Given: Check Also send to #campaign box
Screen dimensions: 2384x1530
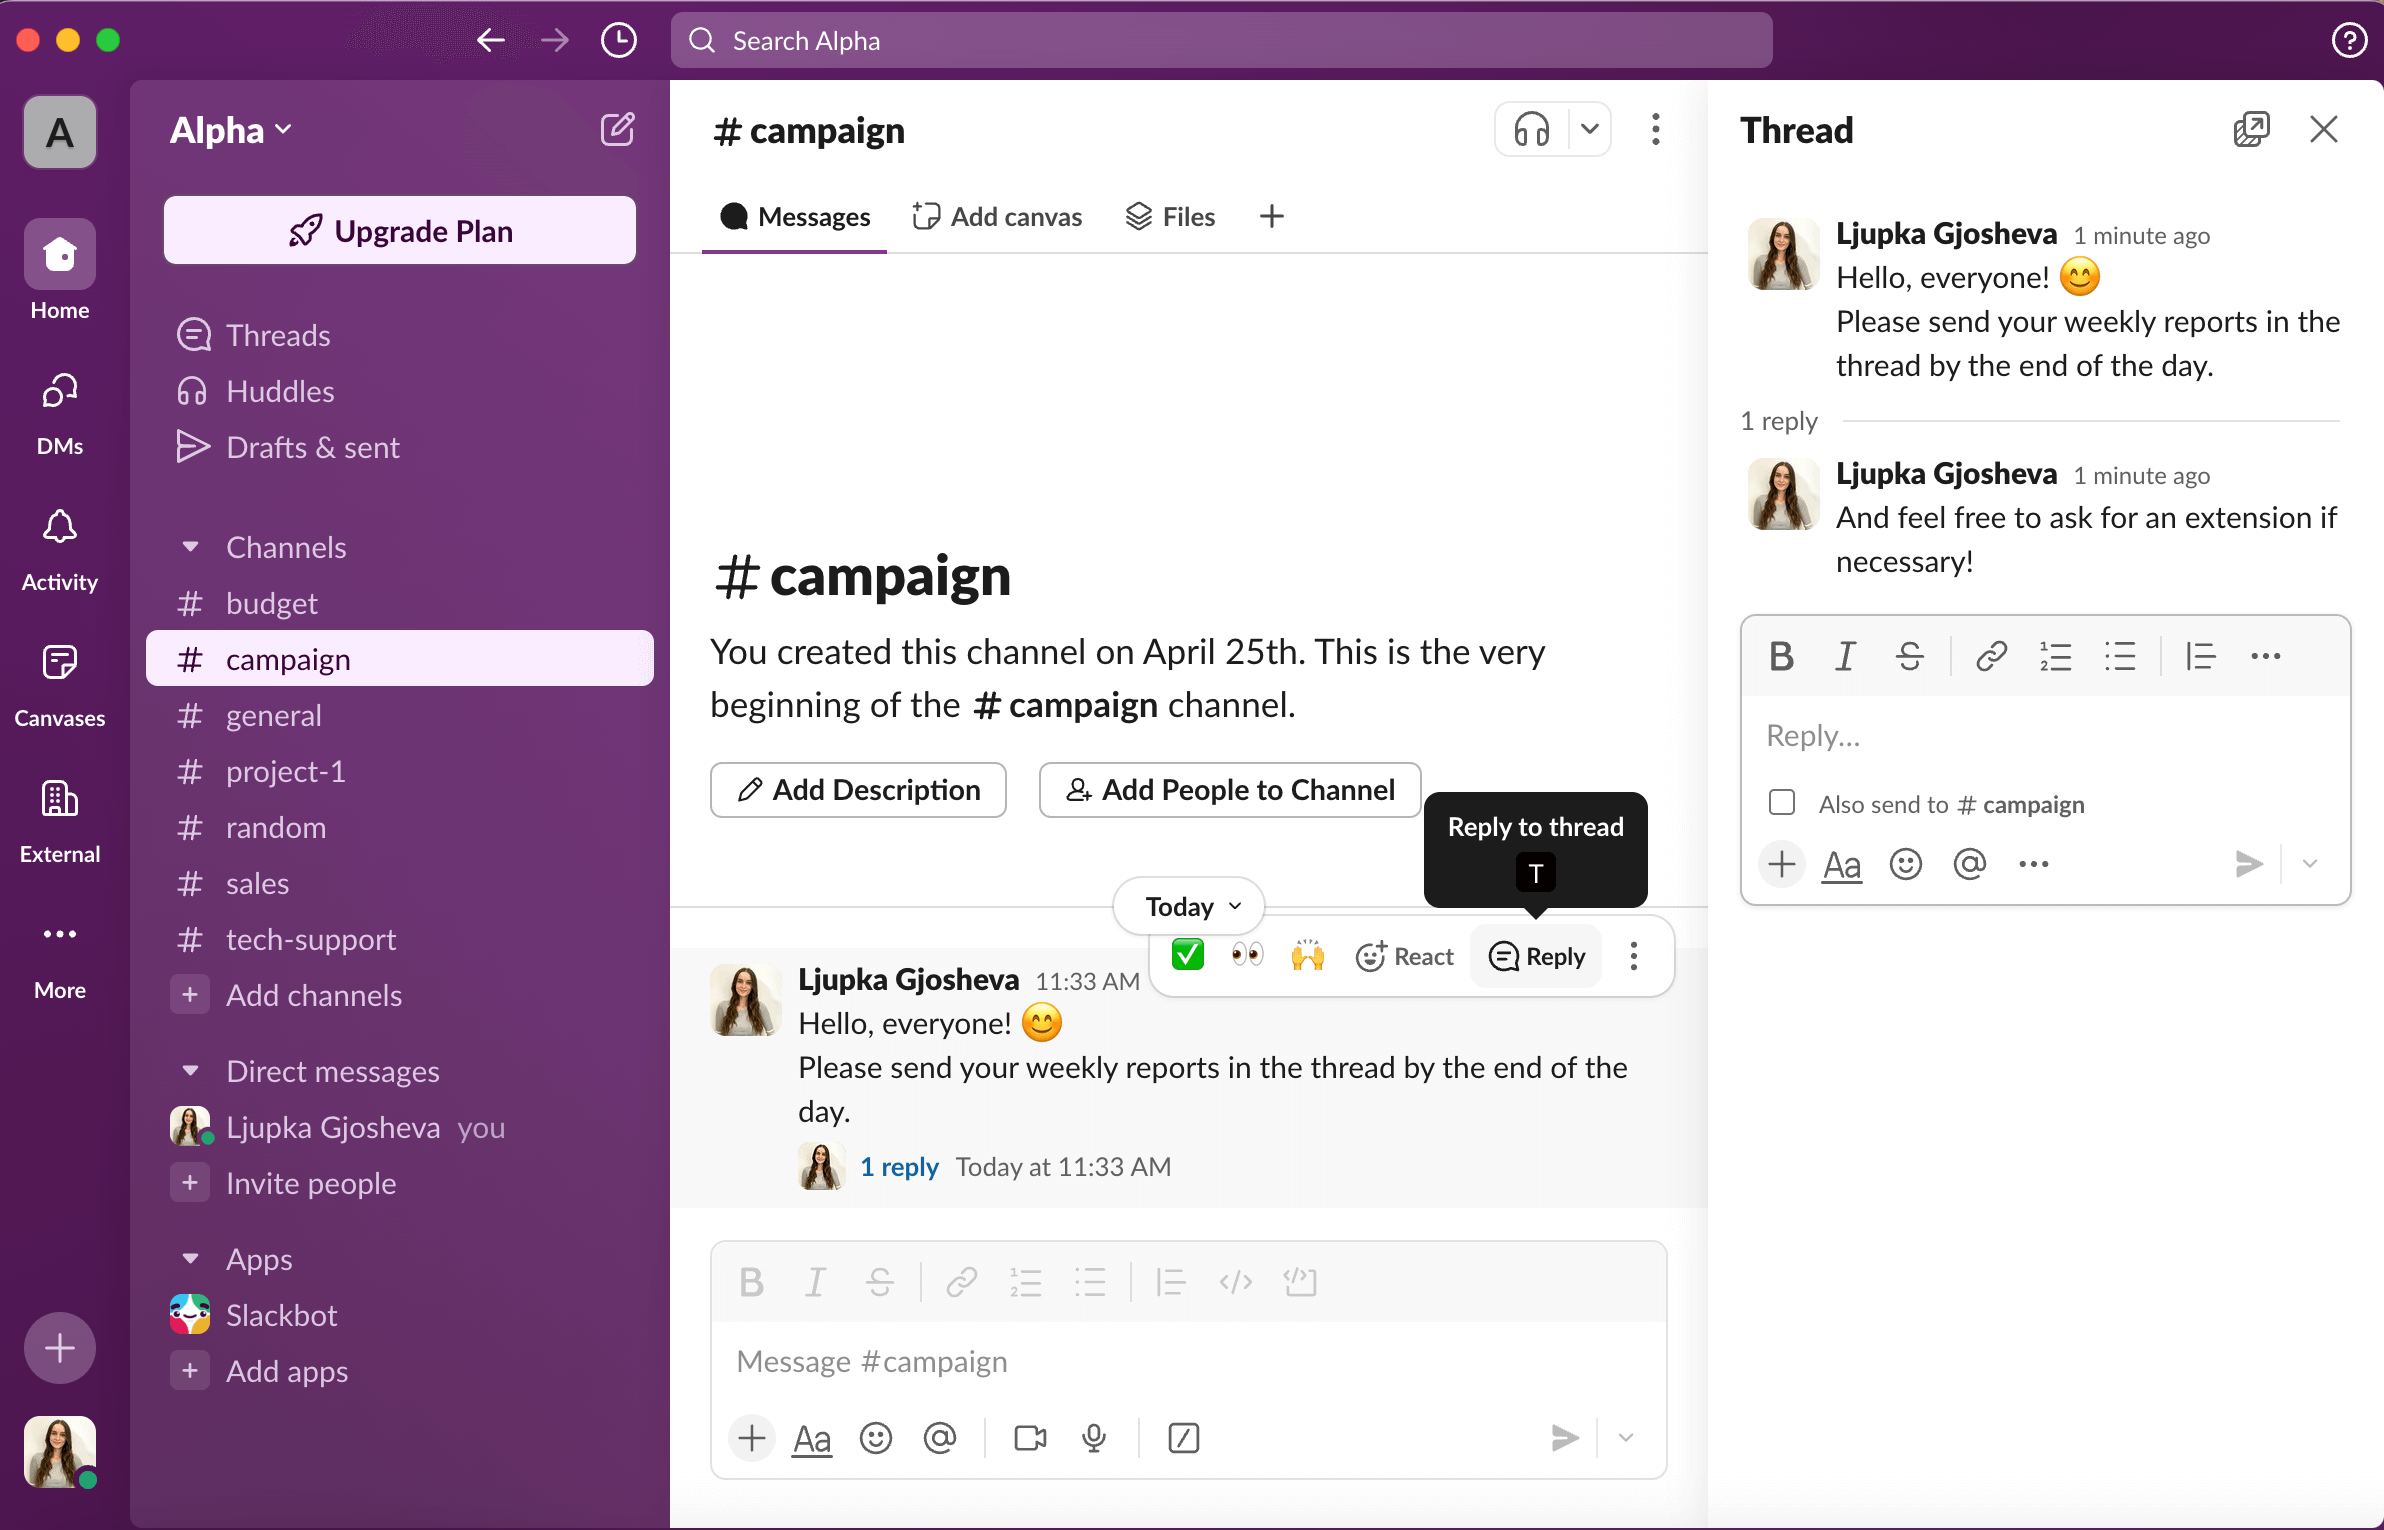Looking at the screenshot, I should tap(1782, 803).
